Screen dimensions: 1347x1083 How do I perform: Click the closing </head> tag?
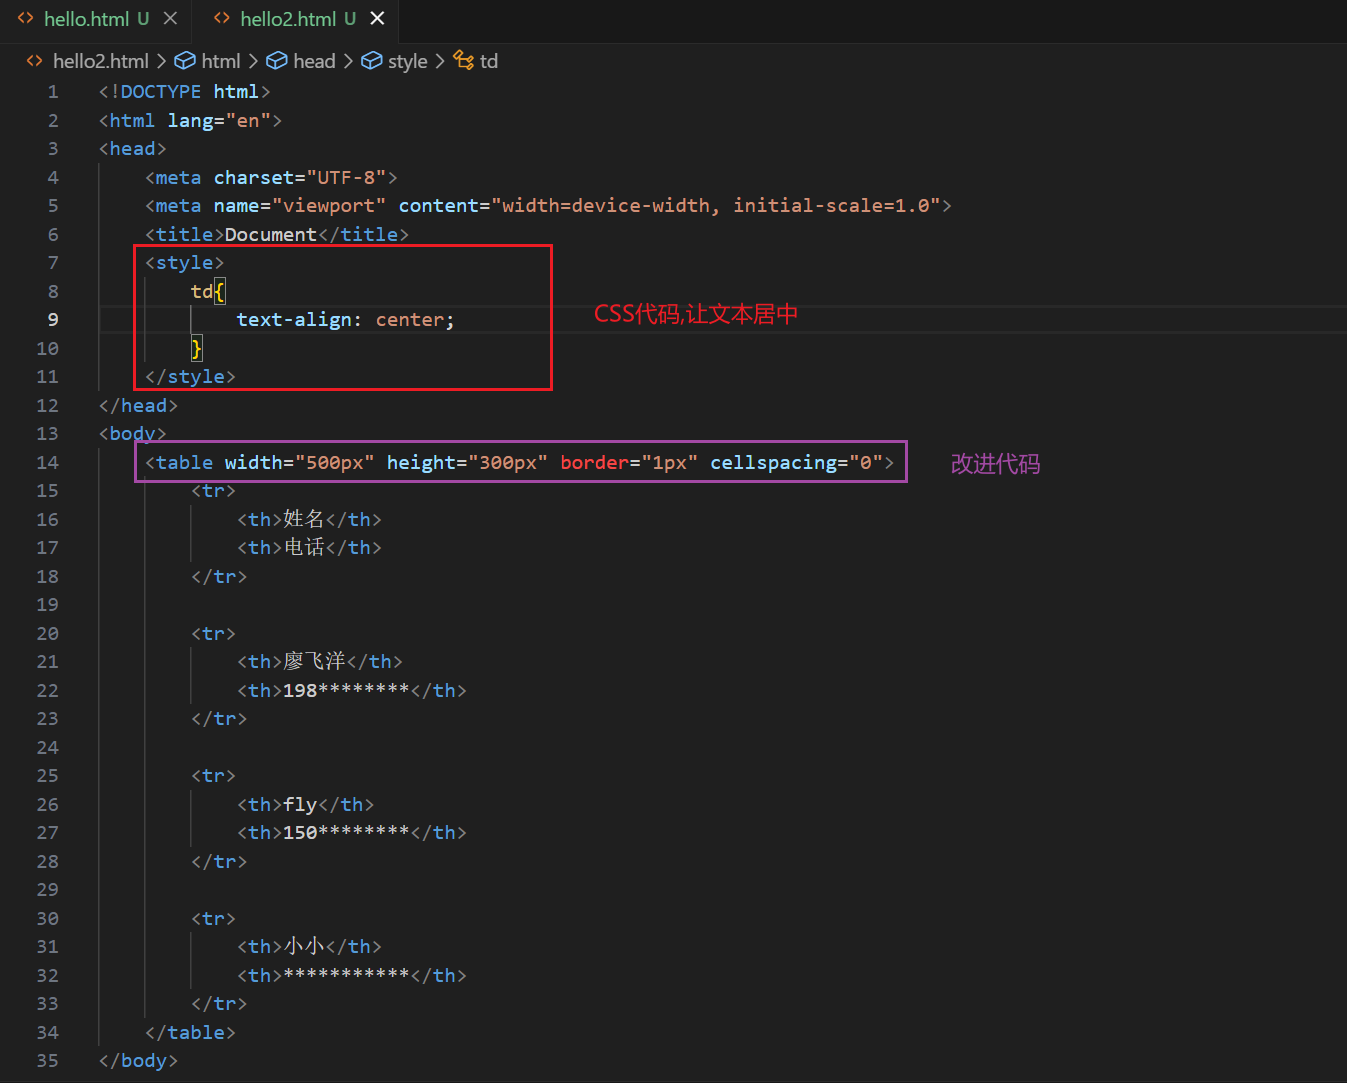(138, 405)
